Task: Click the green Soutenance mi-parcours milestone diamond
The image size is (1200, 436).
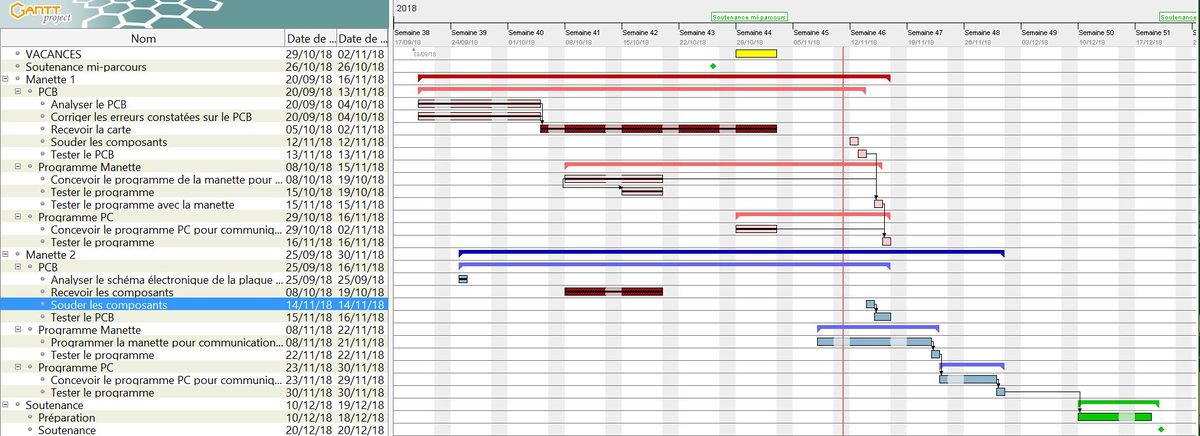Action: pos(713,66)
